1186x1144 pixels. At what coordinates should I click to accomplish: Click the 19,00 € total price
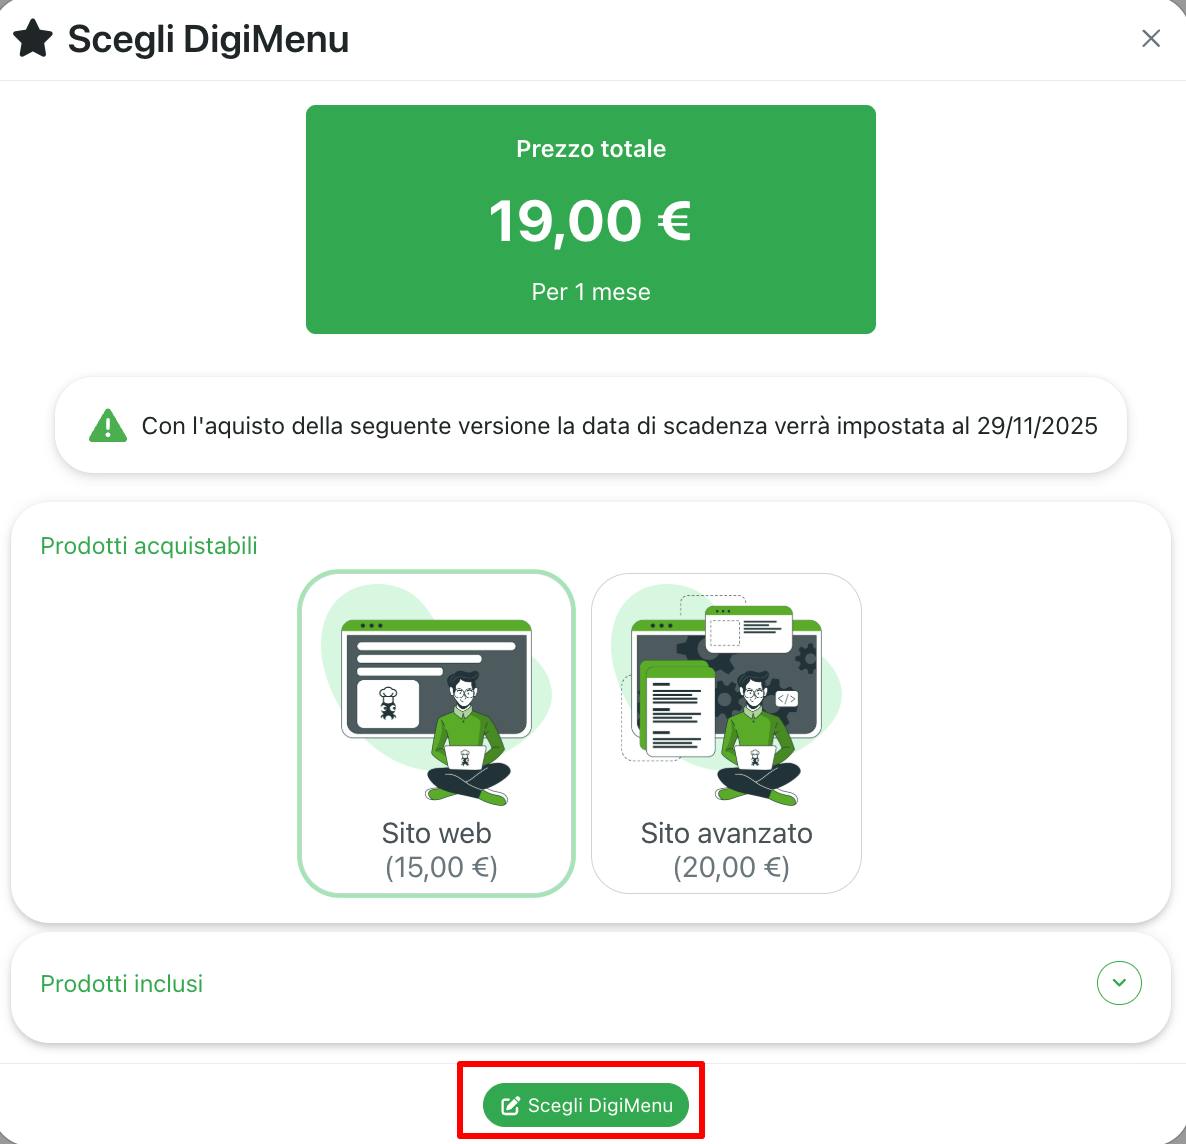point(590,221)
